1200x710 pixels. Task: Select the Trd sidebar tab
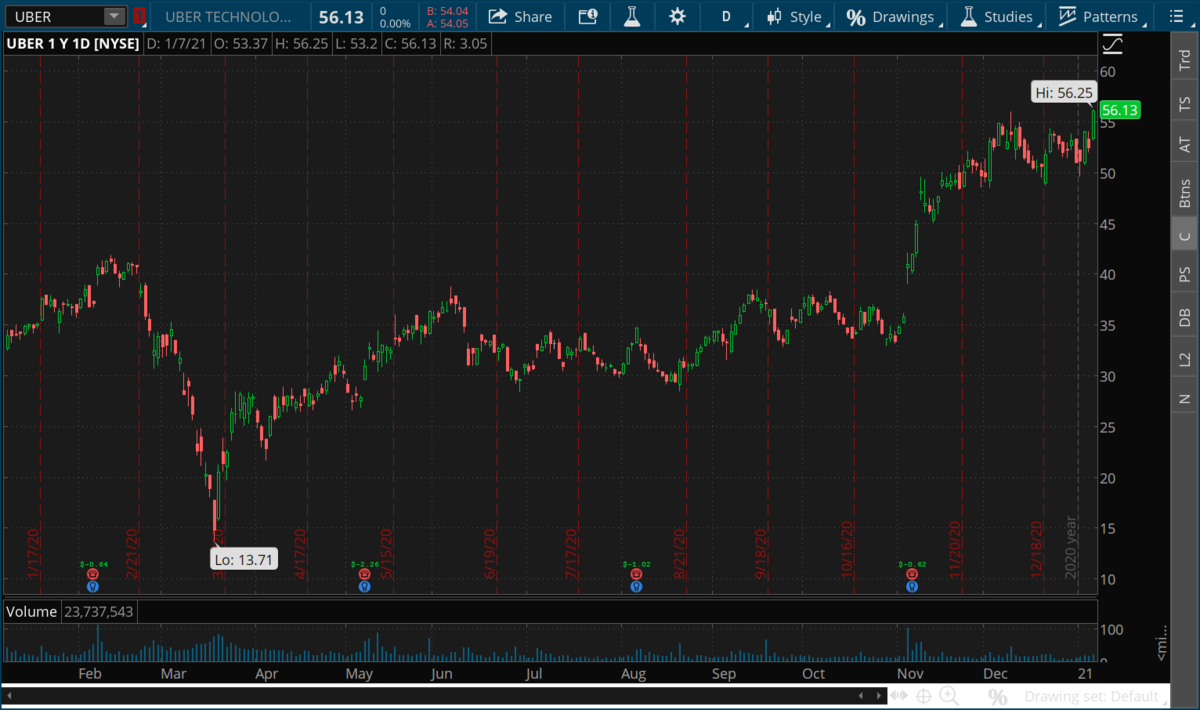pos(1185,60)
